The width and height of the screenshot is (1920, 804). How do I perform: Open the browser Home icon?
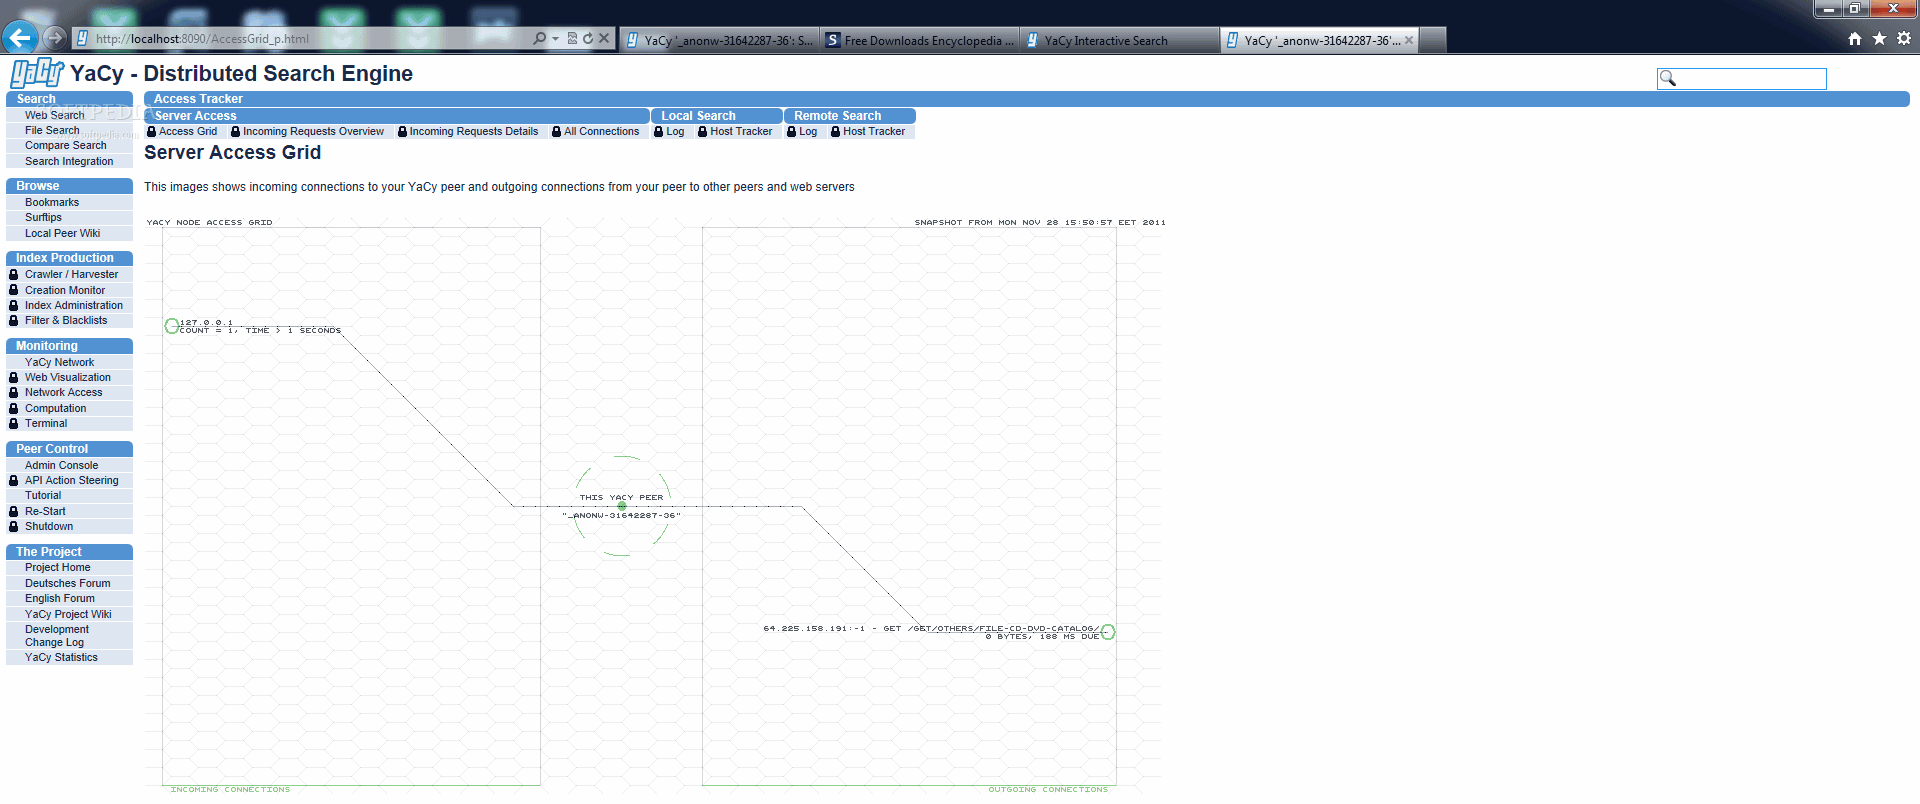1855,38
